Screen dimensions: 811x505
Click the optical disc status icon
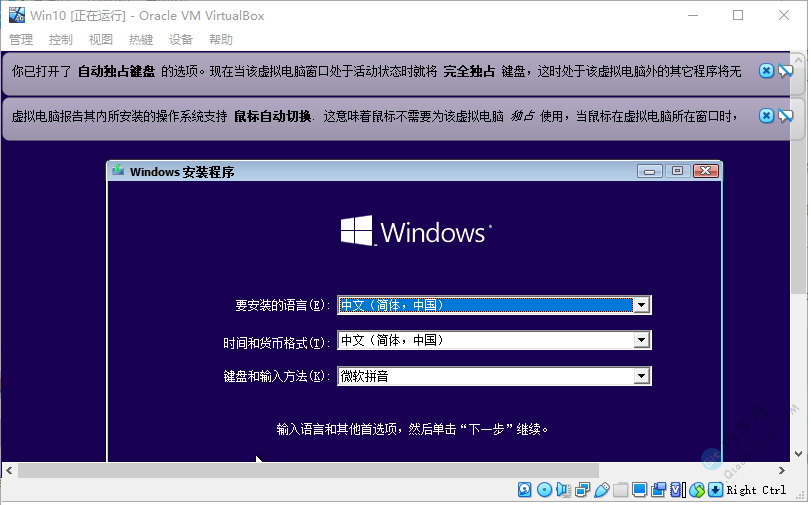click(544, 489)
